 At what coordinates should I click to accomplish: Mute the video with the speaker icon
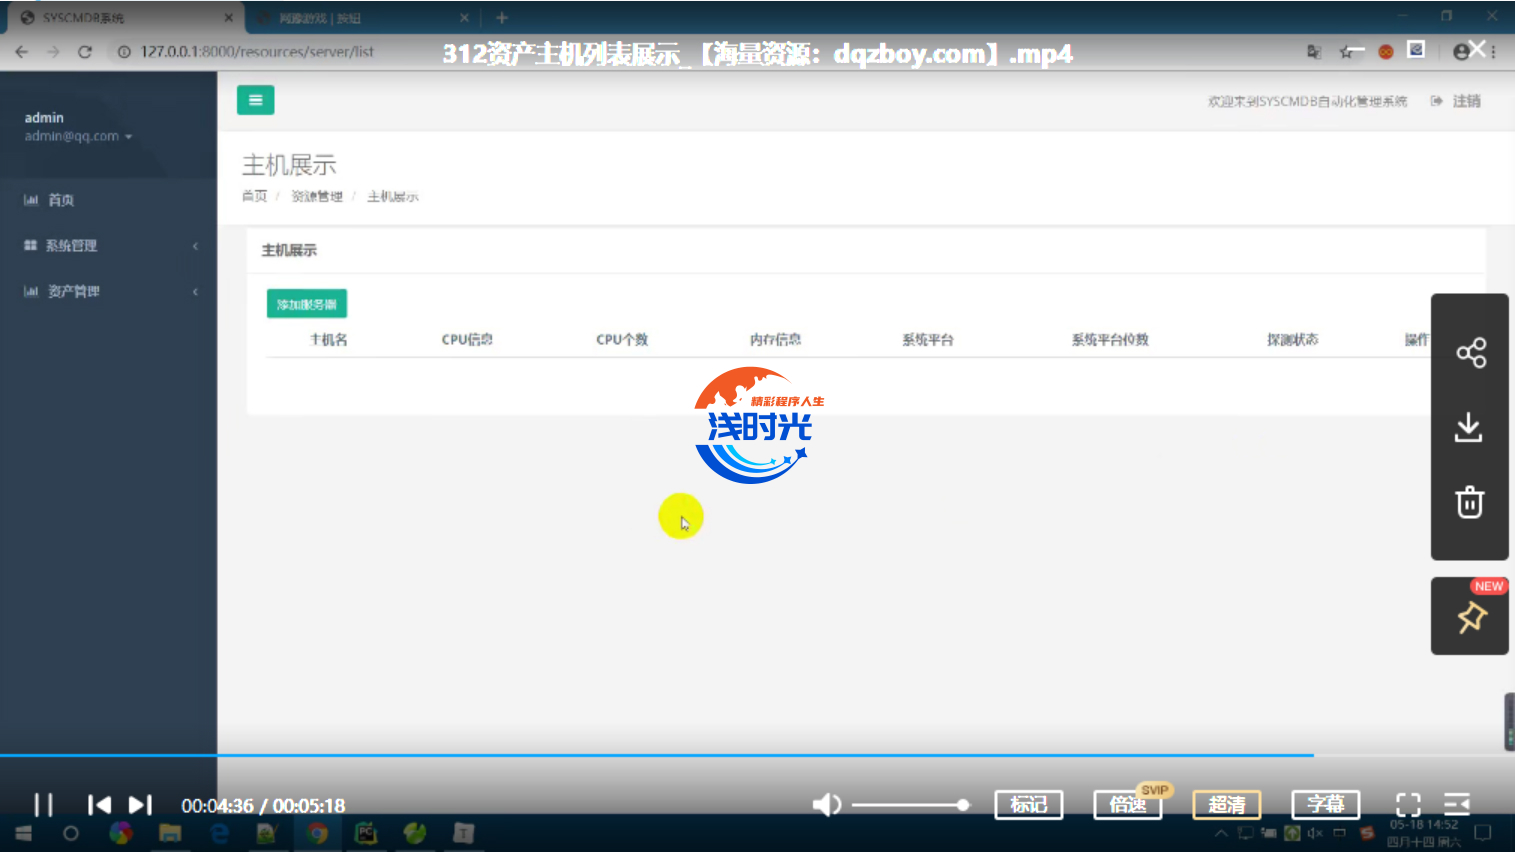(x=826, y=805)
